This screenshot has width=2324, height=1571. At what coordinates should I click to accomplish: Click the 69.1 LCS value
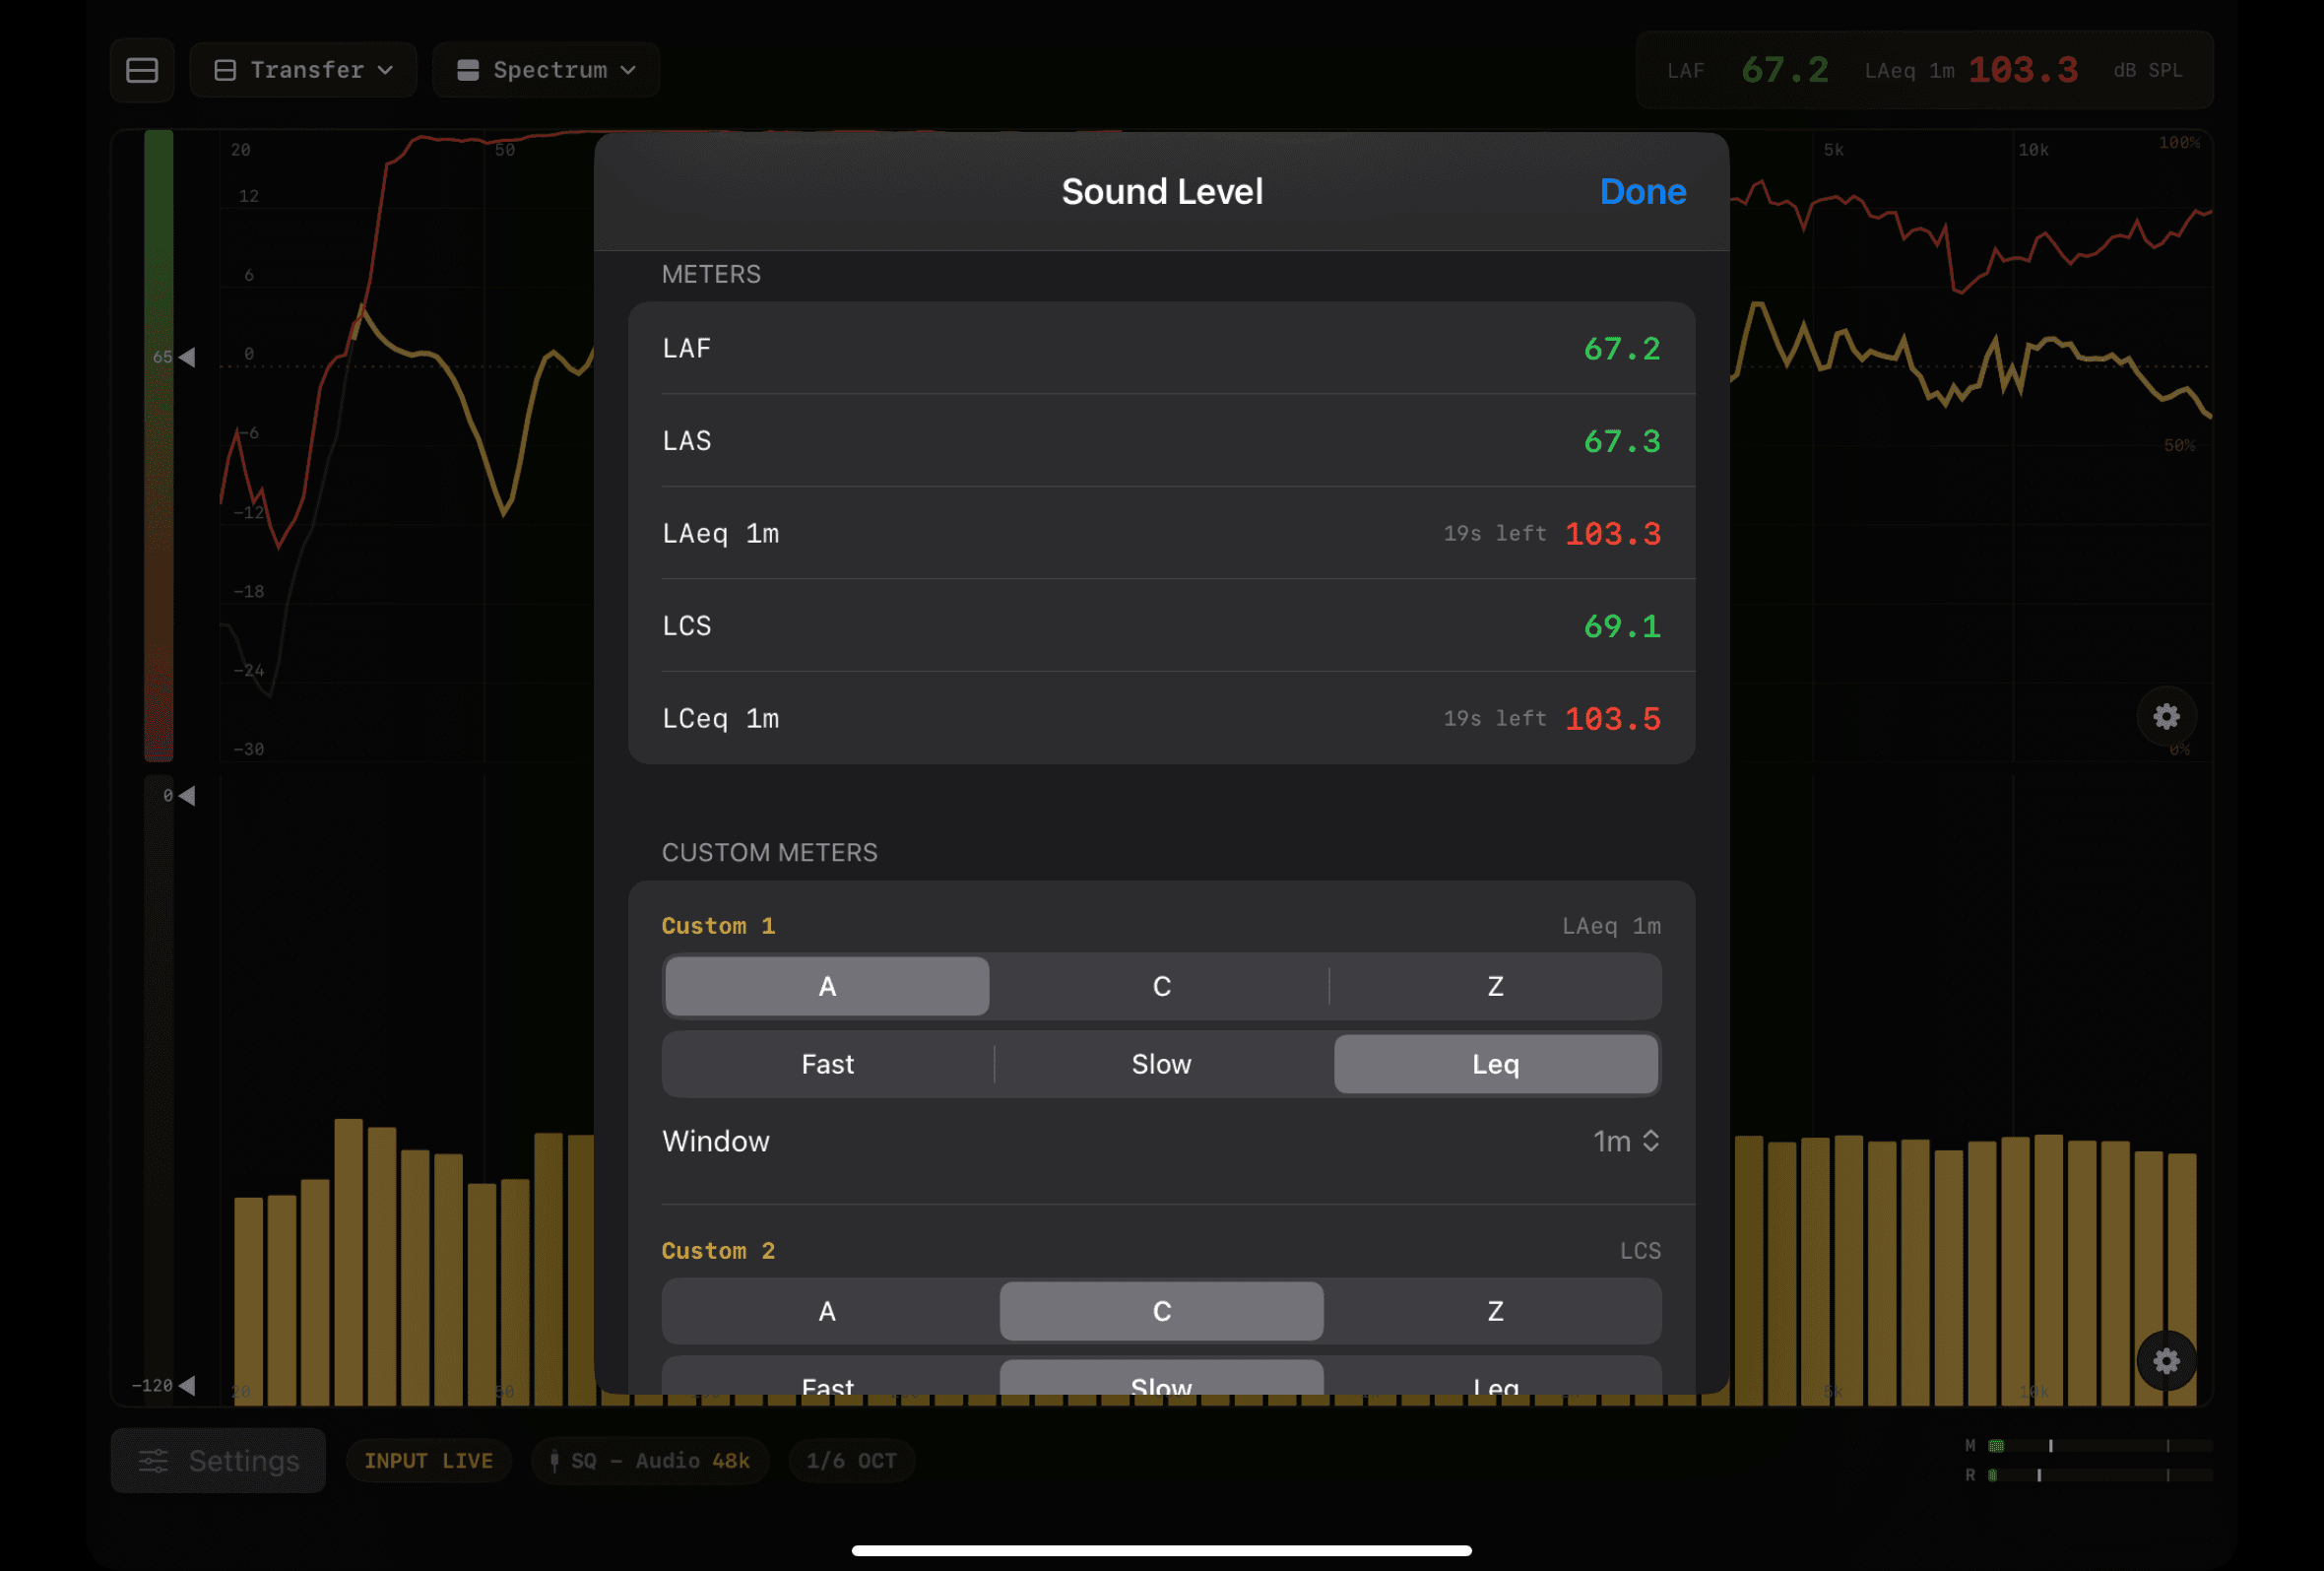(1622, 626)
